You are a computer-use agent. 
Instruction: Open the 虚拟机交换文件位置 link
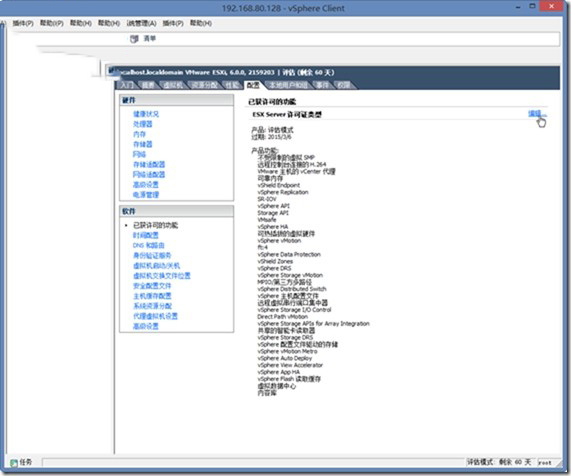tap(162, 276)
